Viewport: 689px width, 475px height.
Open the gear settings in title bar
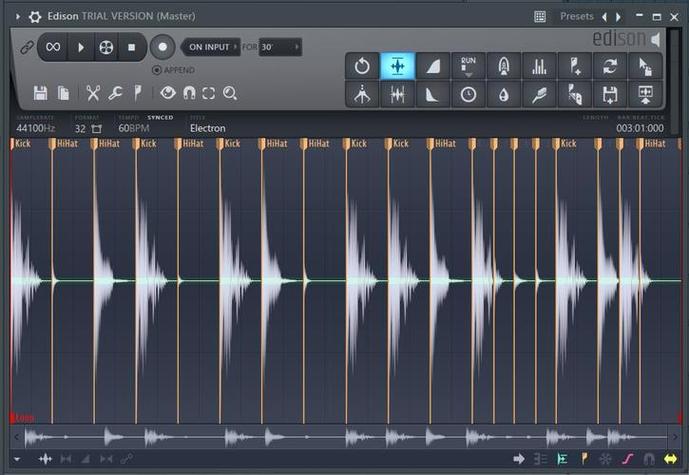35,17
